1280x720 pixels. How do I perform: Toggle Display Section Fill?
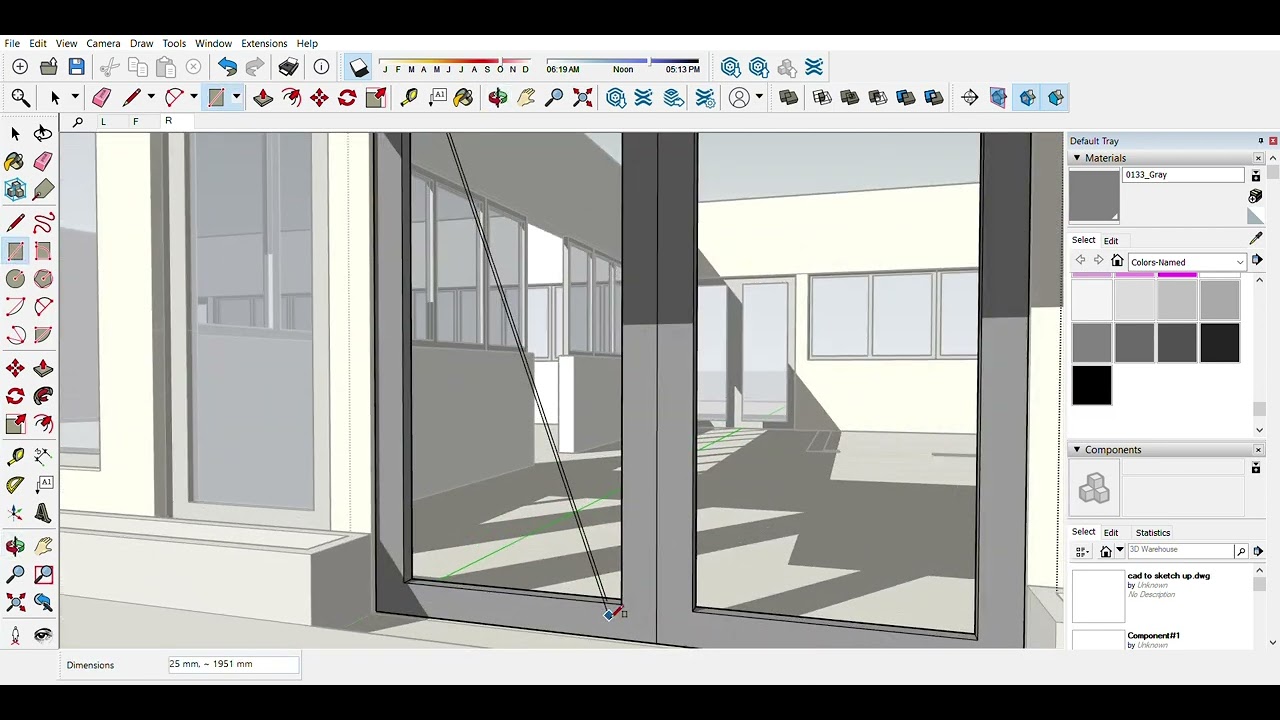pos(1056,97)
